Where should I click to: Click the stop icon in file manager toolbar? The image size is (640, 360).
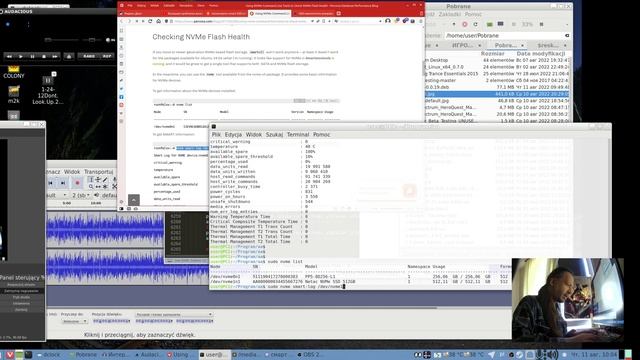click(x=464, y=24)
